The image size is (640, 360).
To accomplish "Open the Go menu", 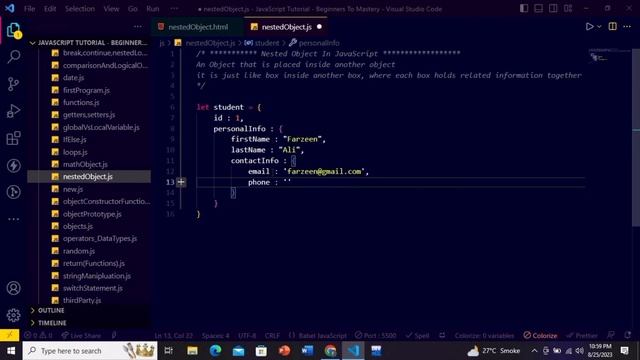I will (133, 9).
